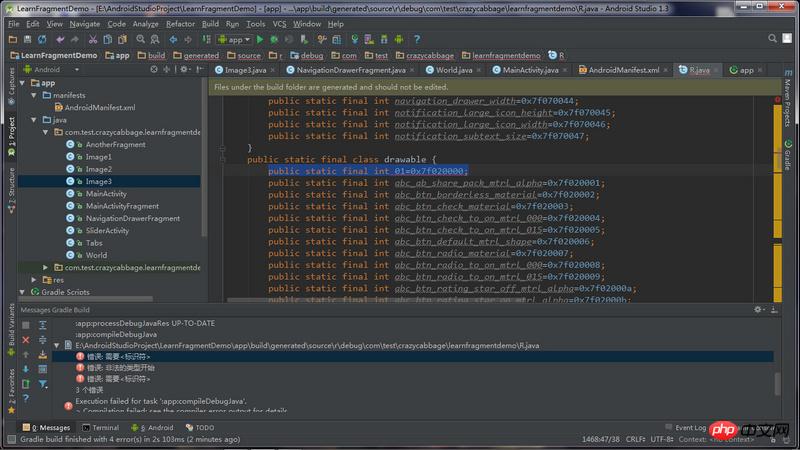The width and height of the screenshot is (800, 450).
Task: Click the Save All toolbar icon
Action: click(x=27, y=39)
